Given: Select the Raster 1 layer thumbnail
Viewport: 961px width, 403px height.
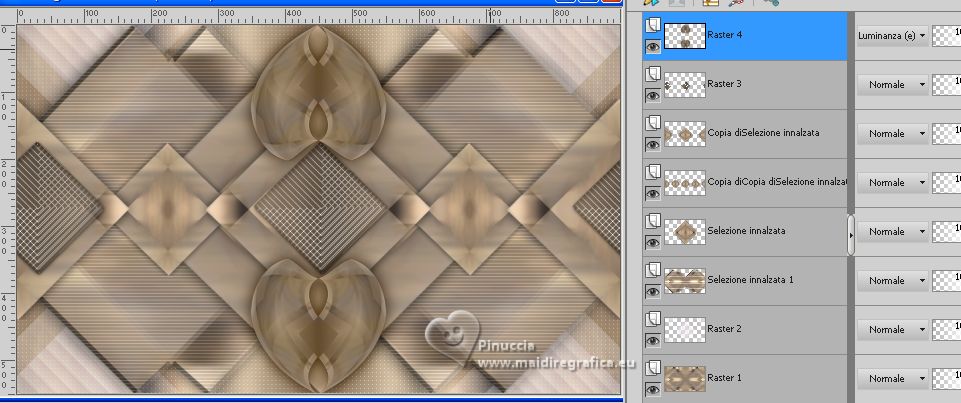Looking at the screenshot, I should [x=685, y=379].
